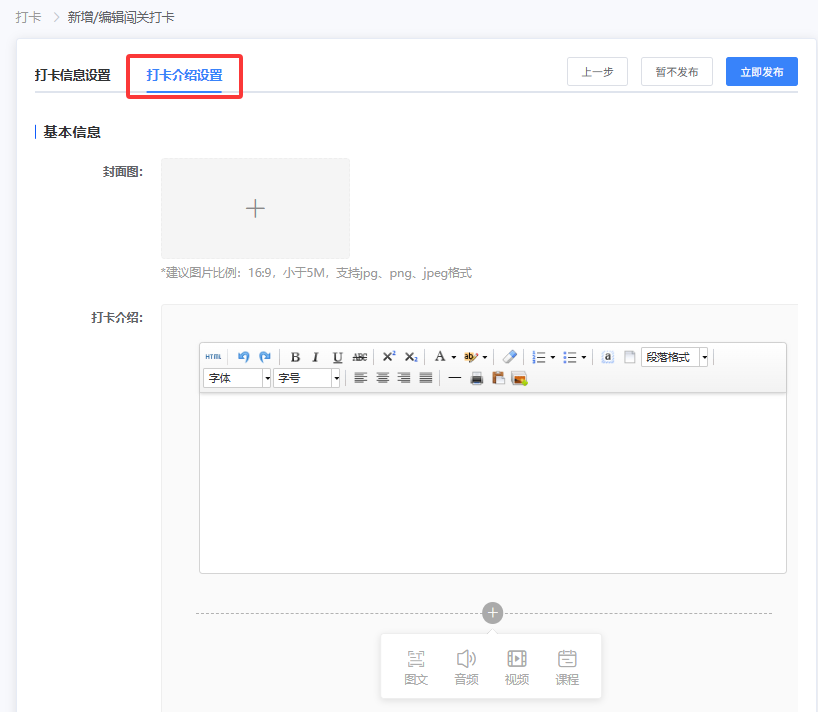Open the 字号 font size dropdown
Viewport: 818px width, 712px height.
[x=308, y=378]
